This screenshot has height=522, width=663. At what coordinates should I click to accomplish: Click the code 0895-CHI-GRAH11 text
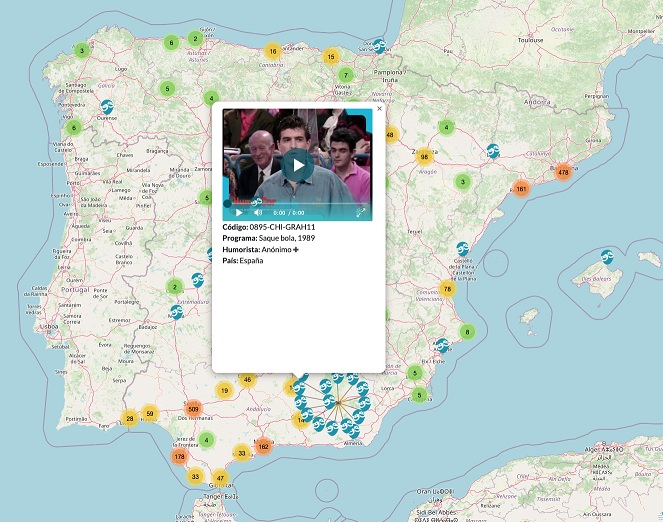[x=282, y=227]
